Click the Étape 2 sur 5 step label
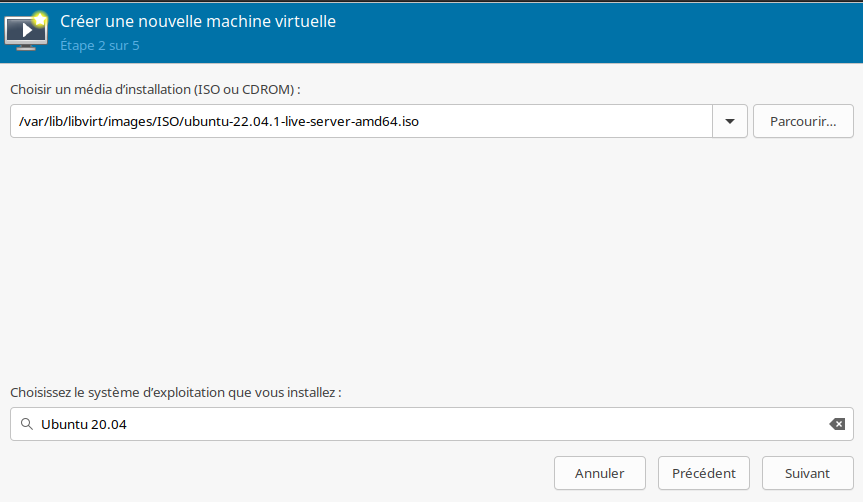The image size is (863, 502). [100, 46]
